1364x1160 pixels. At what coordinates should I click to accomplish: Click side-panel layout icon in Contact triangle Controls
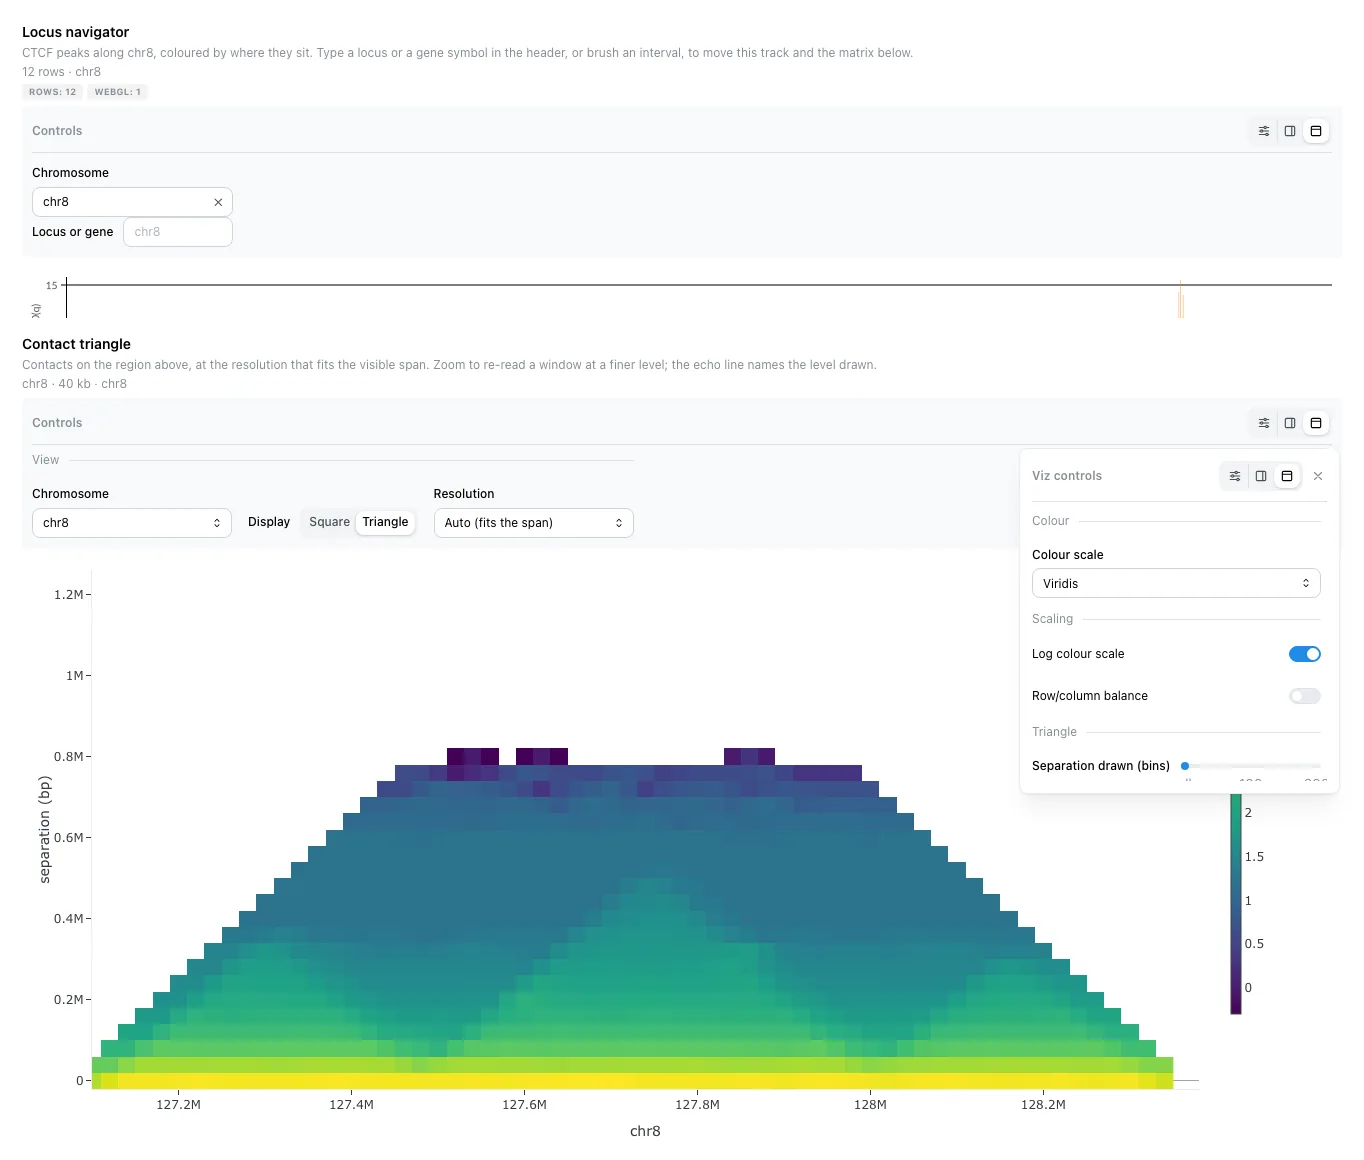click(x=1290, y=423)
